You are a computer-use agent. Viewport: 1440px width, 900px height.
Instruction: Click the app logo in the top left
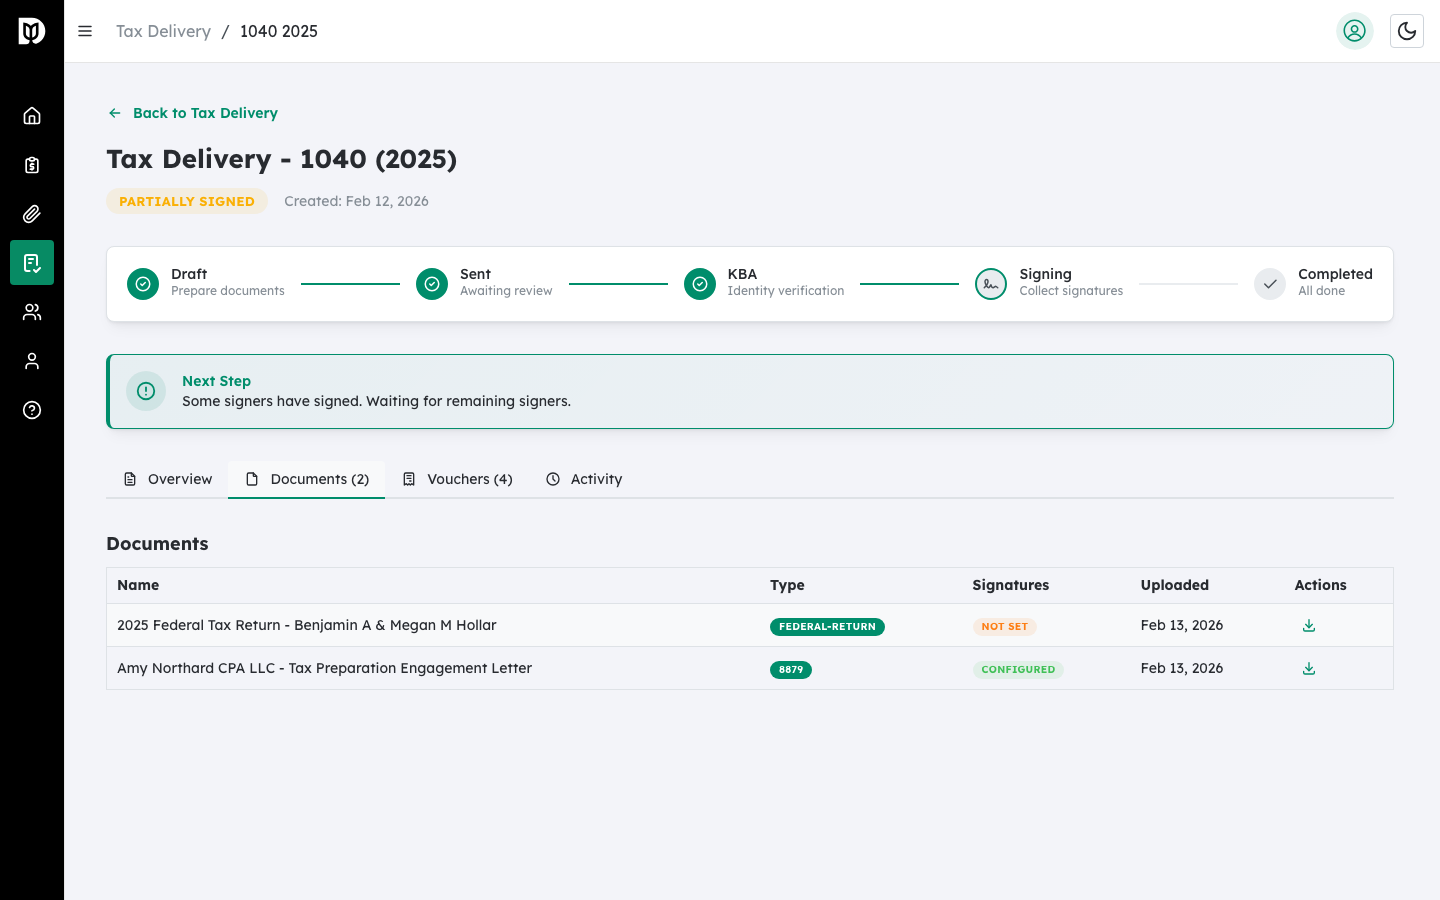31,31
